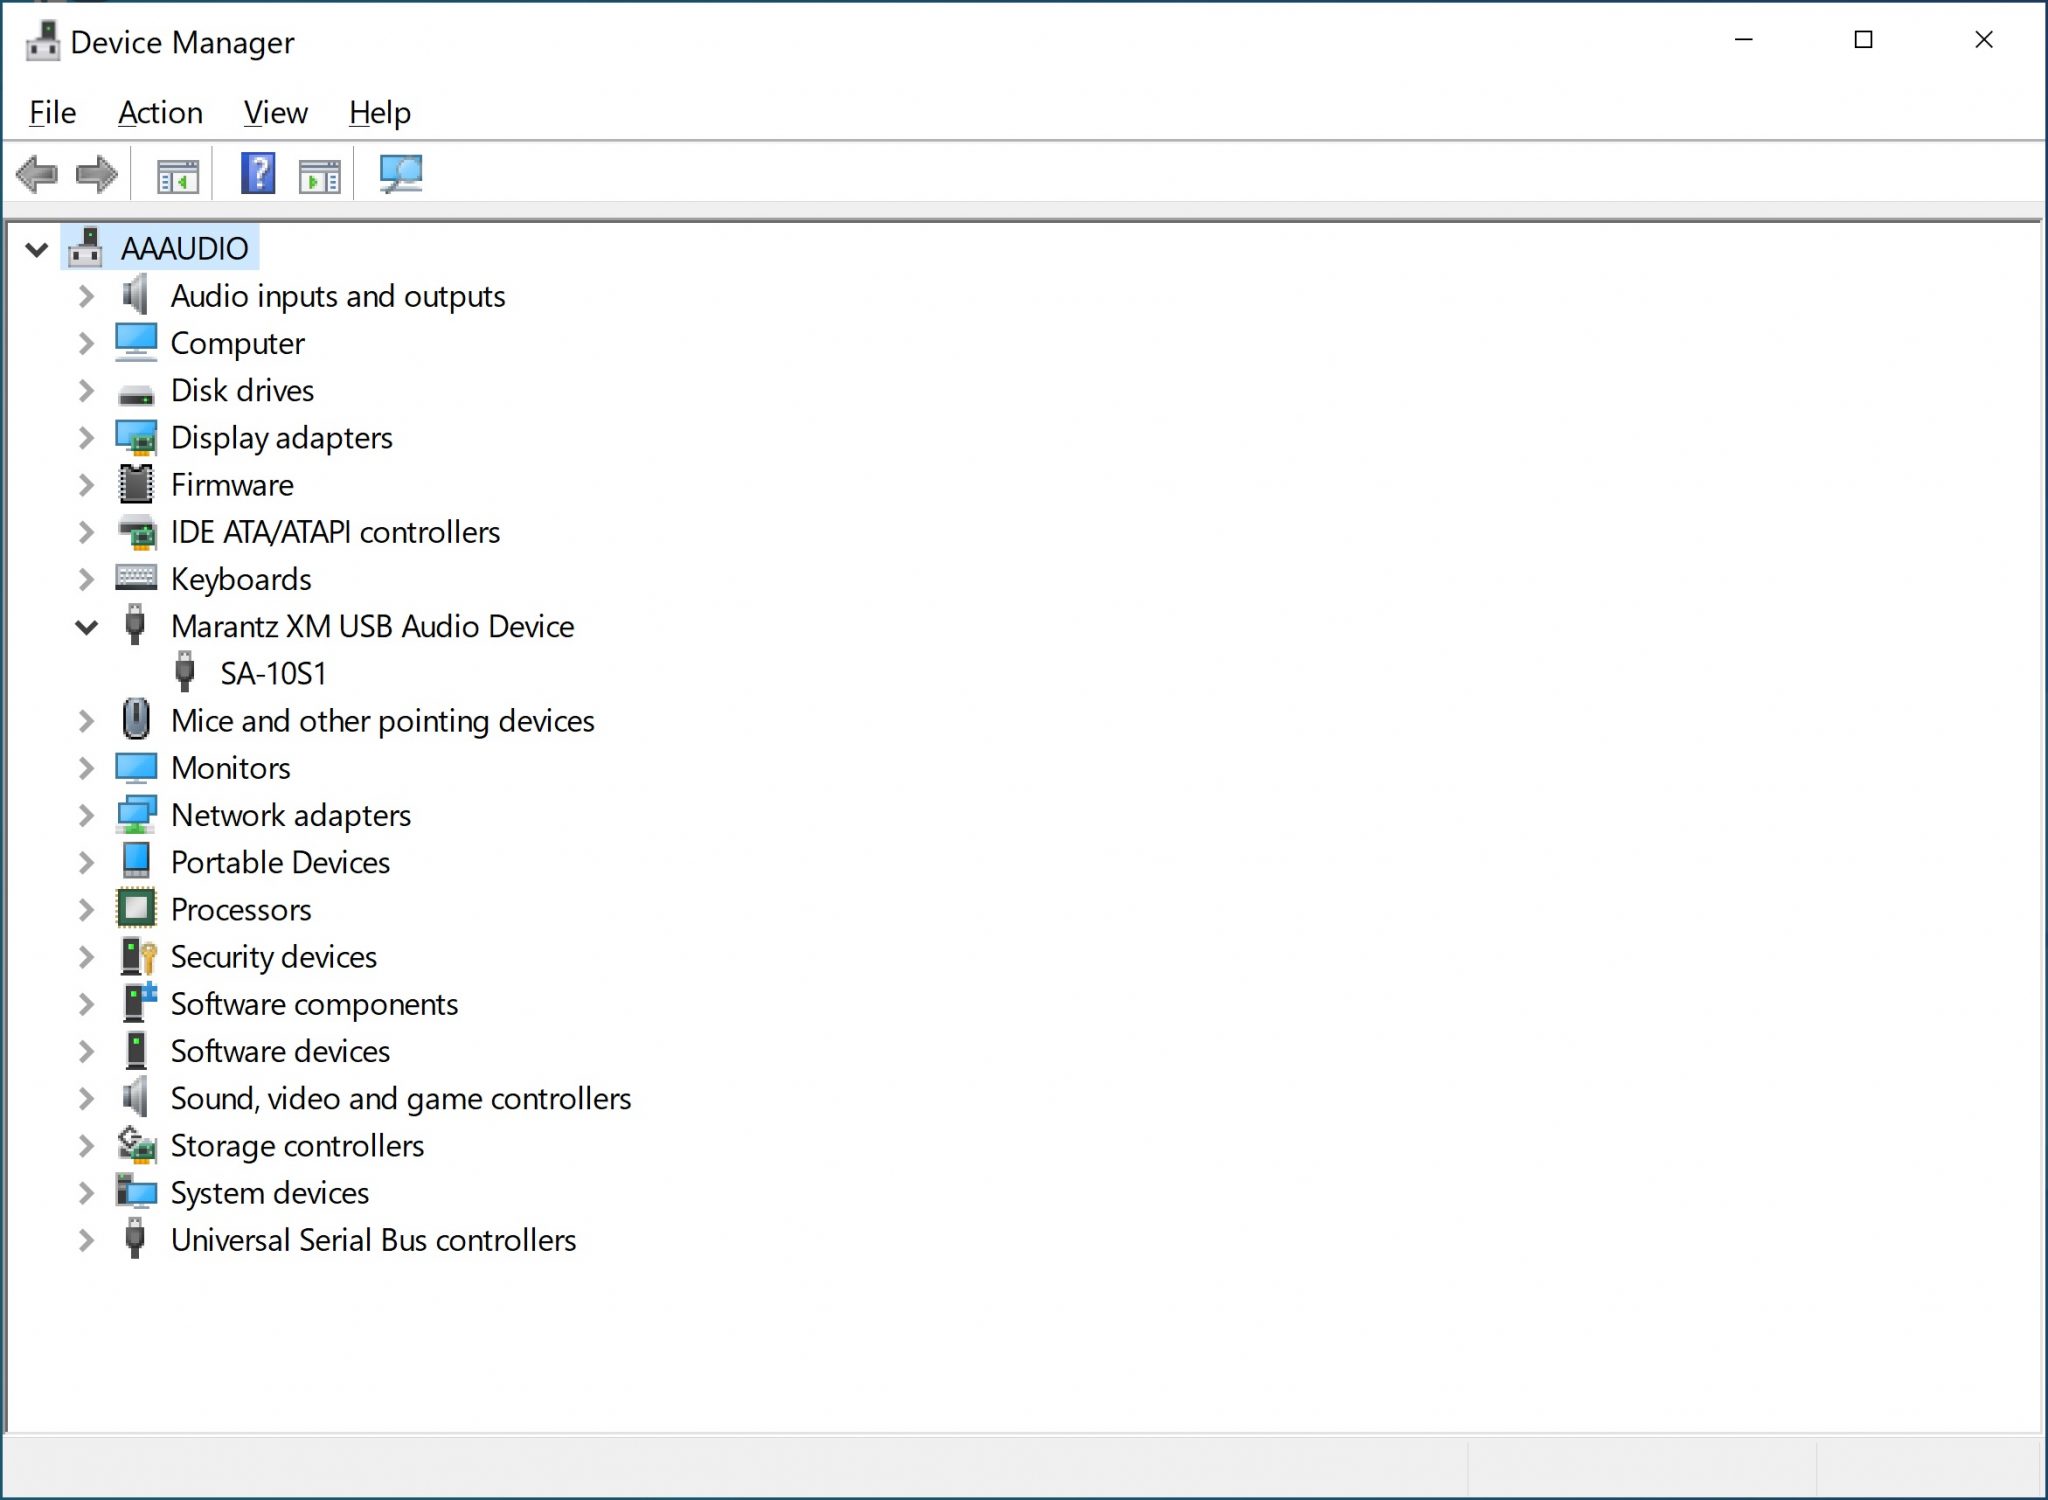
Task: Open the View menu
Action: (275, 112)
